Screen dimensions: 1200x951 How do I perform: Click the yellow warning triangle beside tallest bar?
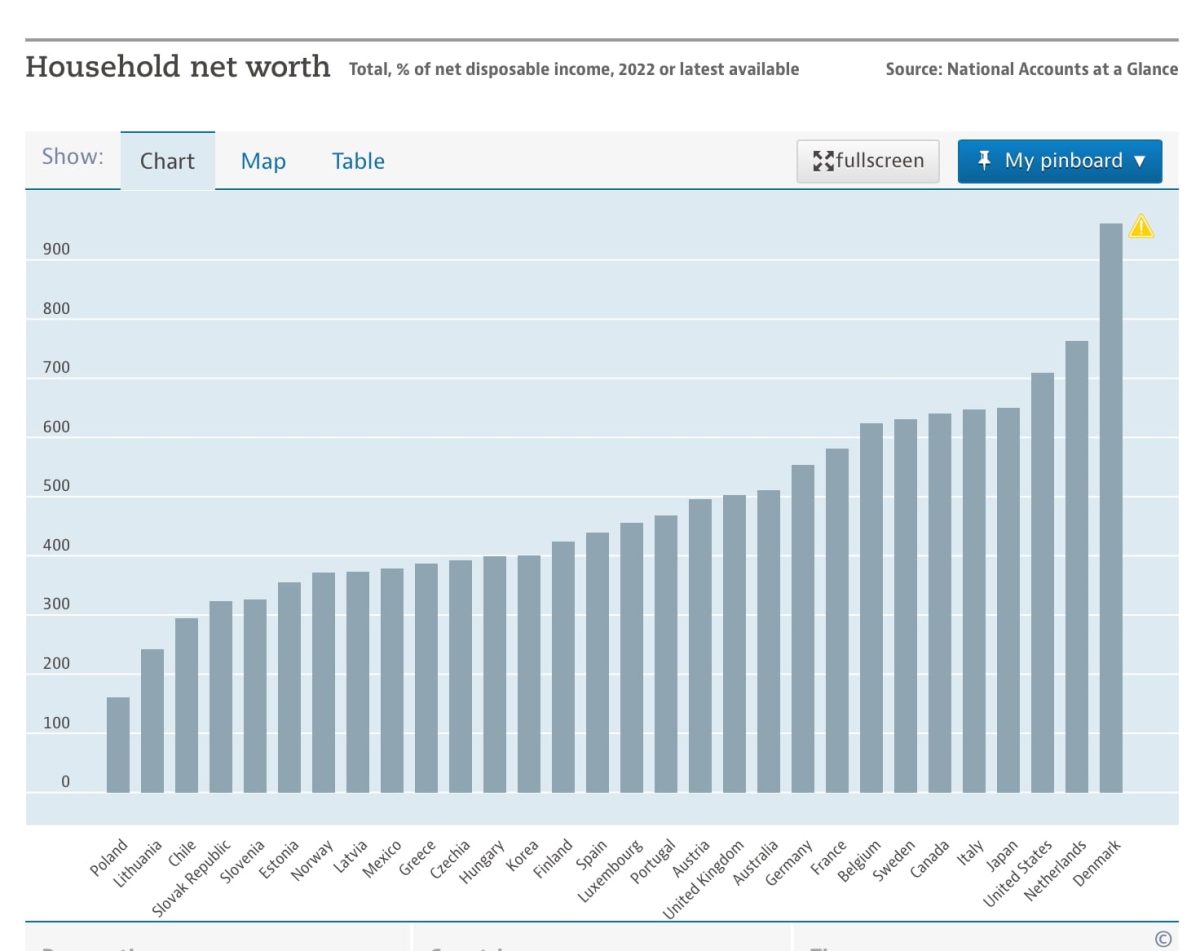coord(1140,226)
